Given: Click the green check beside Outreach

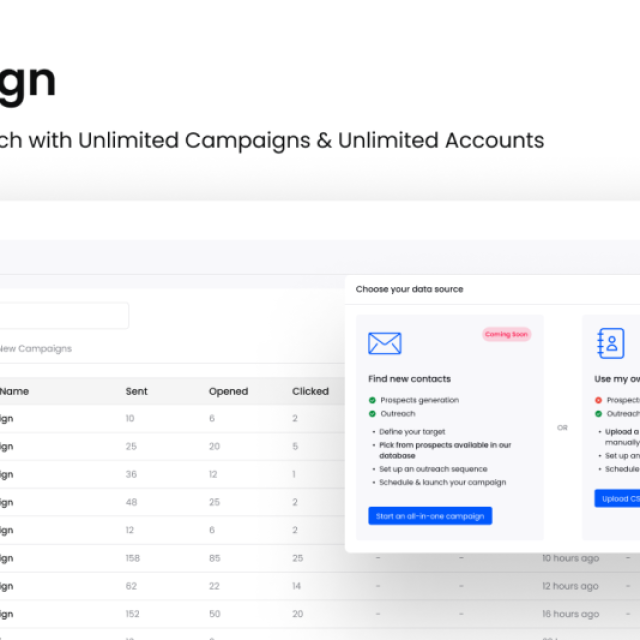Looking at the screenshot, I should click(372, 413).
